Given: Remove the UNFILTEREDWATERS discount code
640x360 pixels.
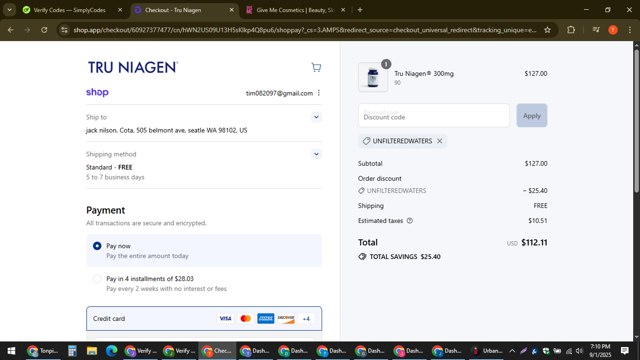Looking at the screenshot, I should pos(440,141).
